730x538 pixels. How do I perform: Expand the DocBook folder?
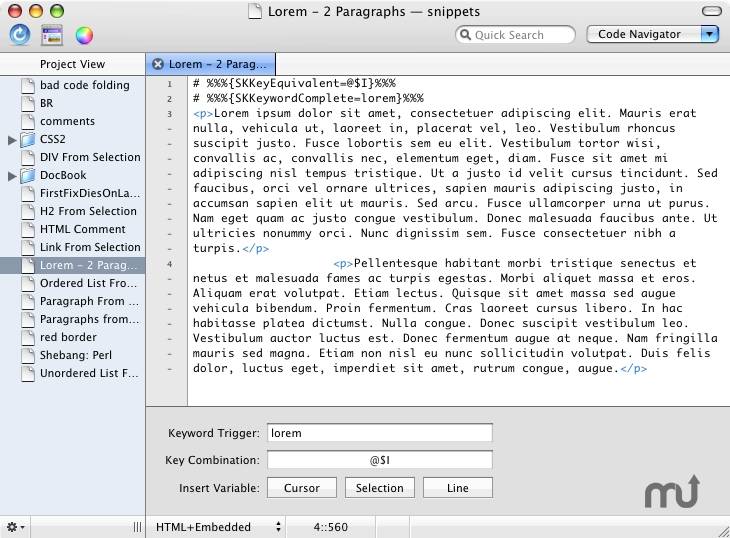pos(12,176)
